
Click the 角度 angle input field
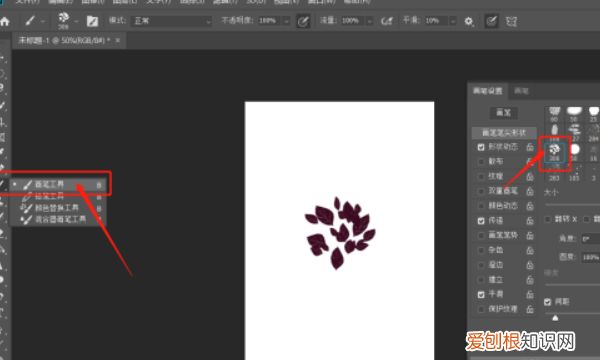[590, 239]
